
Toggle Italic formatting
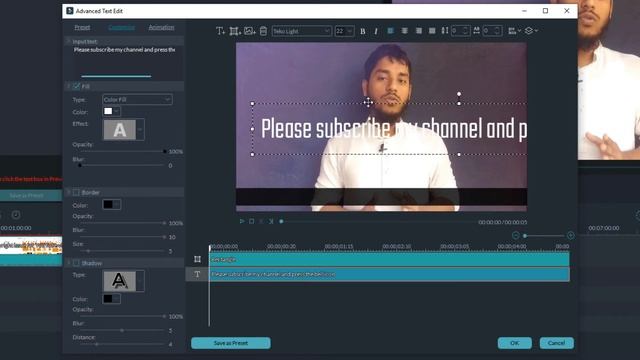pyautogui.click(x=376, y=31)
